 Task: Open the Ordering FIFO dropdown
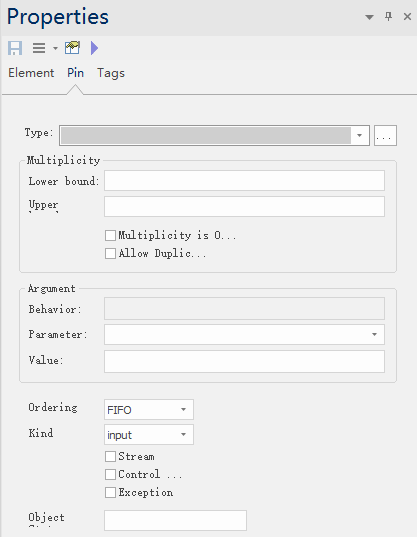coord(149,409)
